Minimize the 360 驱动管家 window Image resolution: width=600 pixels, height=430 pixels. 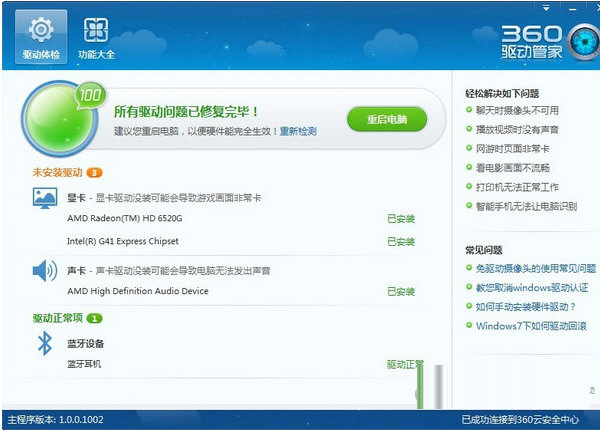572,9
